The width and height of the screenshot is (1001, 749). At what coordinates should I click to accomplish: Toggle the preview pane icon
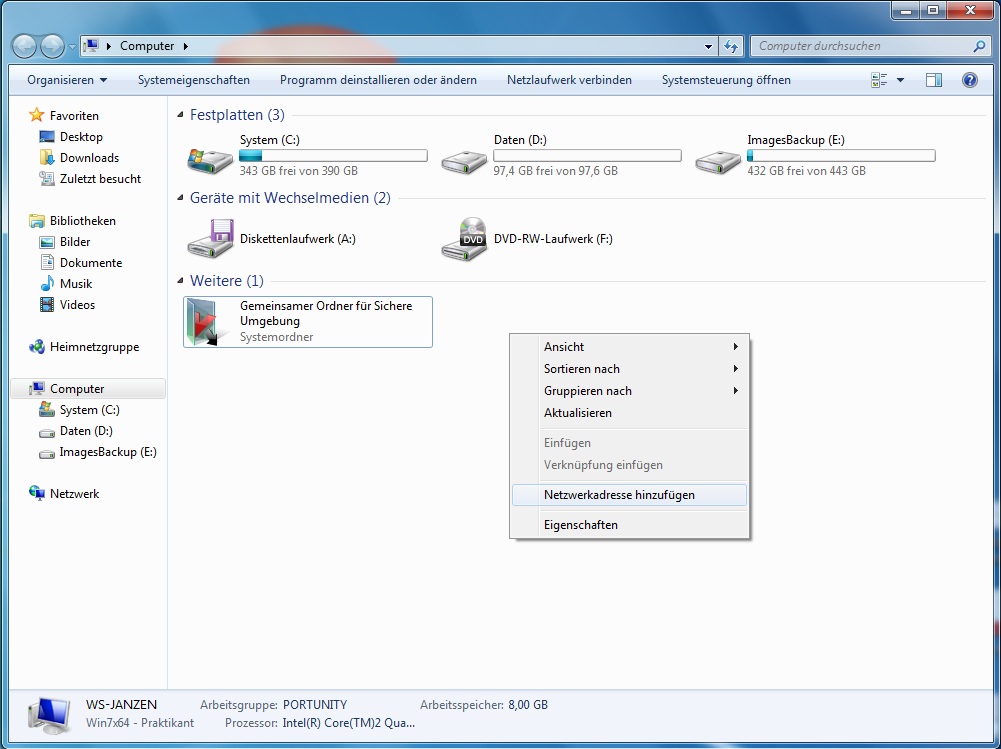934,80
